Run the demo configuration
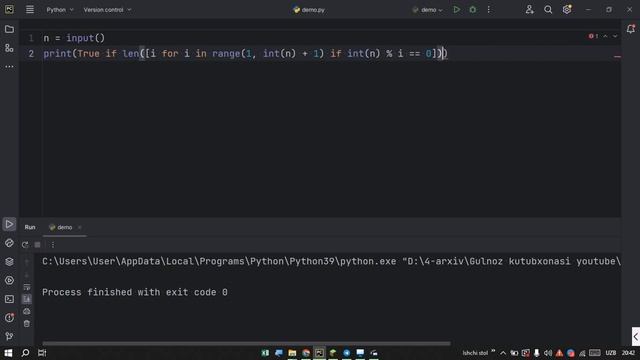 tap(456, 9)
